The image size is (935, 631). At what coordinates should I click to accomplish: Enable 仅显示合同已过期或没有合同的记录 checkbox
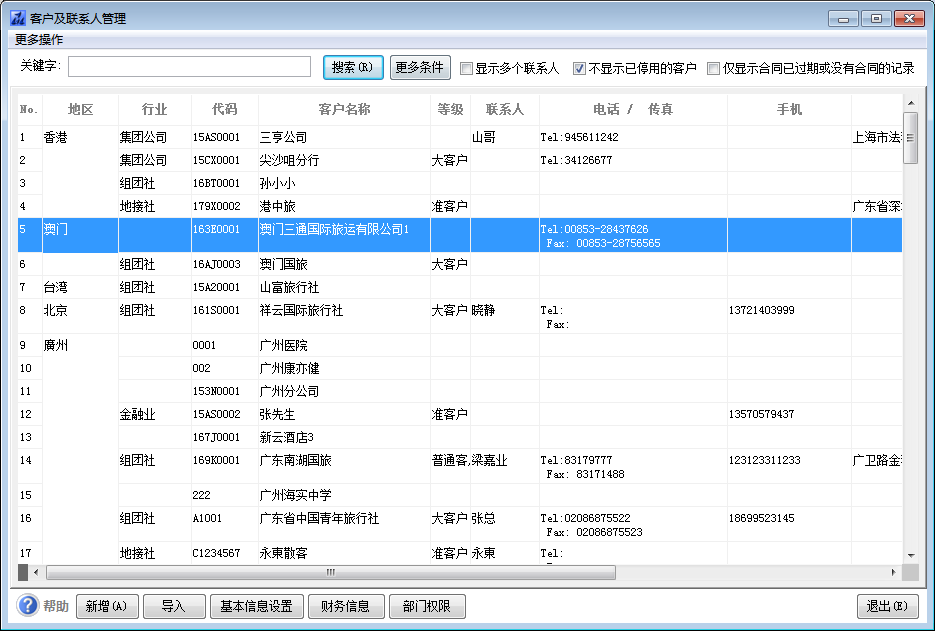[713, 69]
